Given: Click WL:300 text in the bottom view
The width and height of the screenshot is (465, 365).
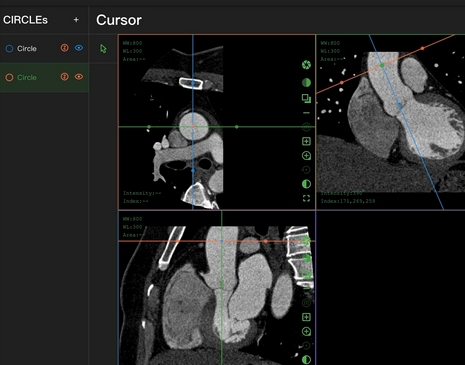Looking at the screenshot, I should coord(132,227).
